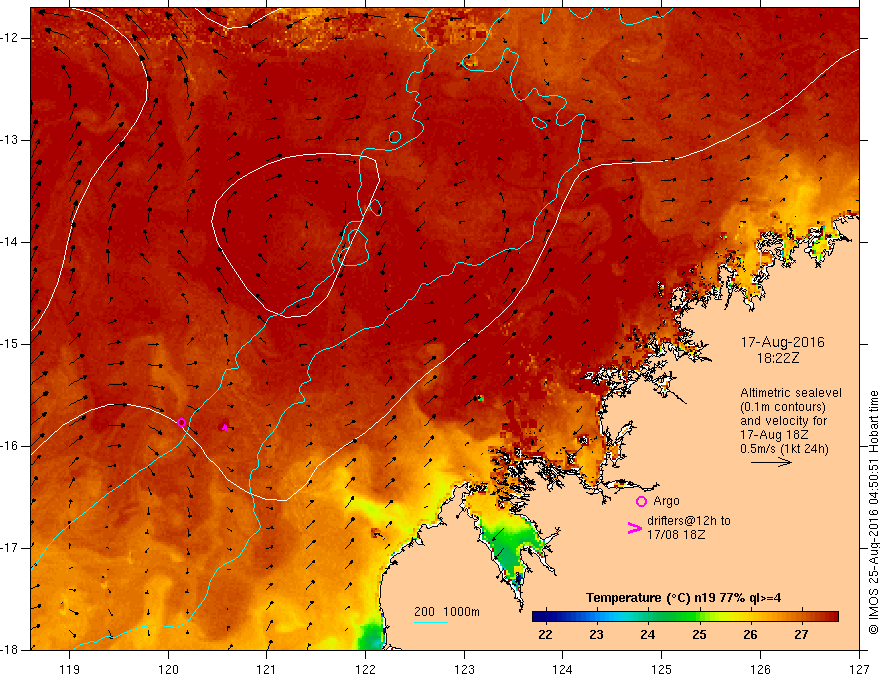Click the '200 1000m' depth label
The width and height of the screenshot is (880, 680).
pyautogui.click(x=447, y=612)
